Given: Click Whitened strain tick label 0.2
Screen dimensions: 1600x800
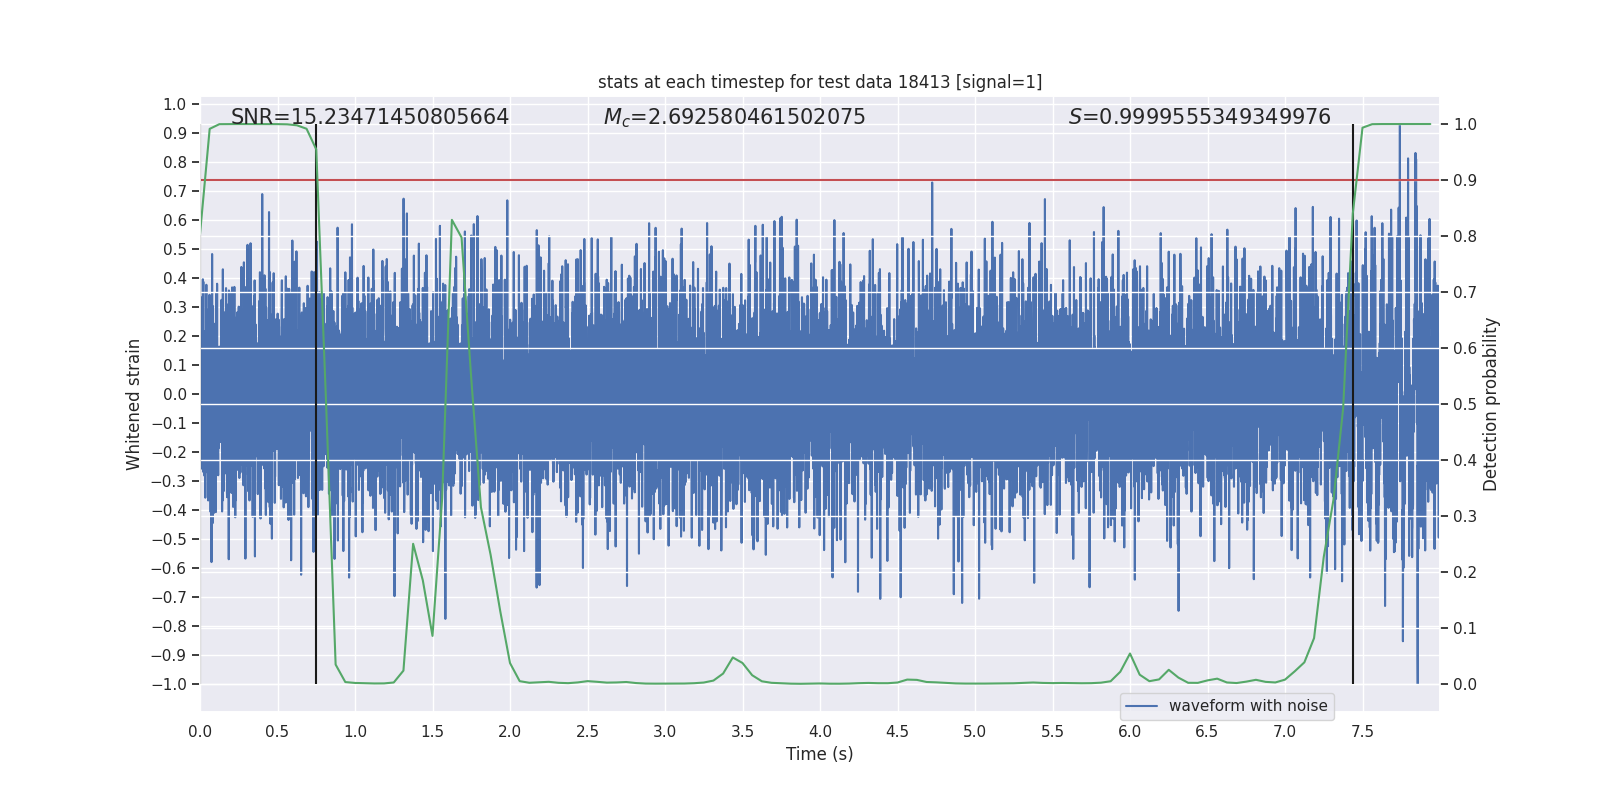Looking at the screenshot, I should pos(175,336).
